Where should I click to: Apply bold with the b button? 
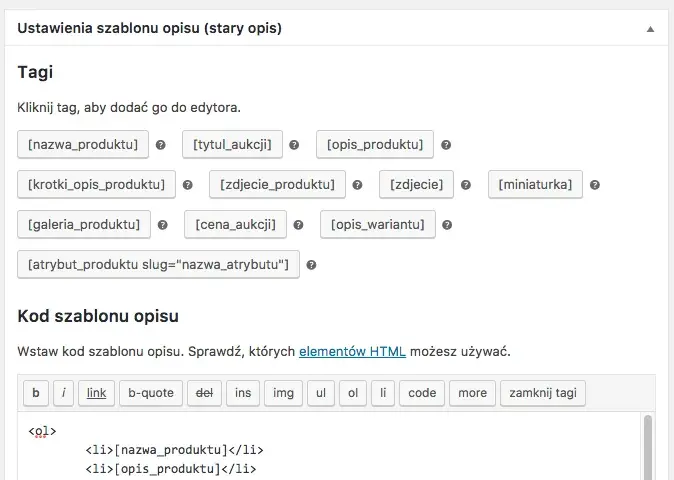click(x=36, y=393)
